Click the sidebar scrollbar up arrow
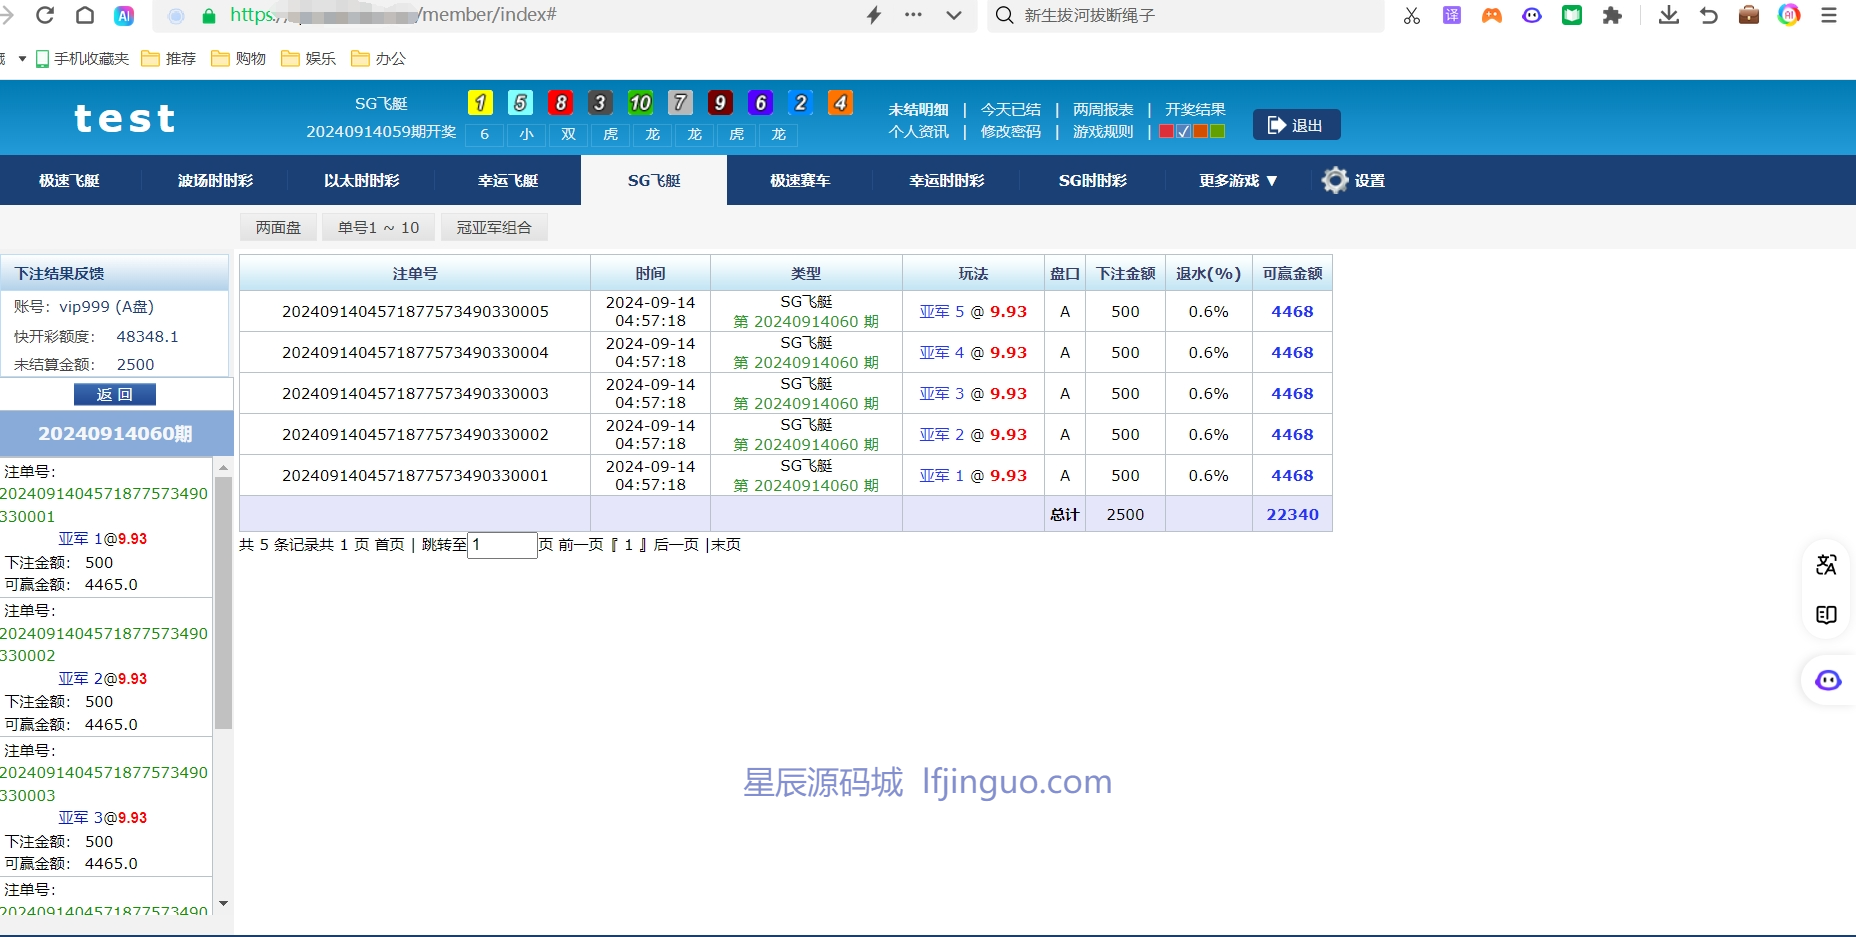 coord(223,467)
